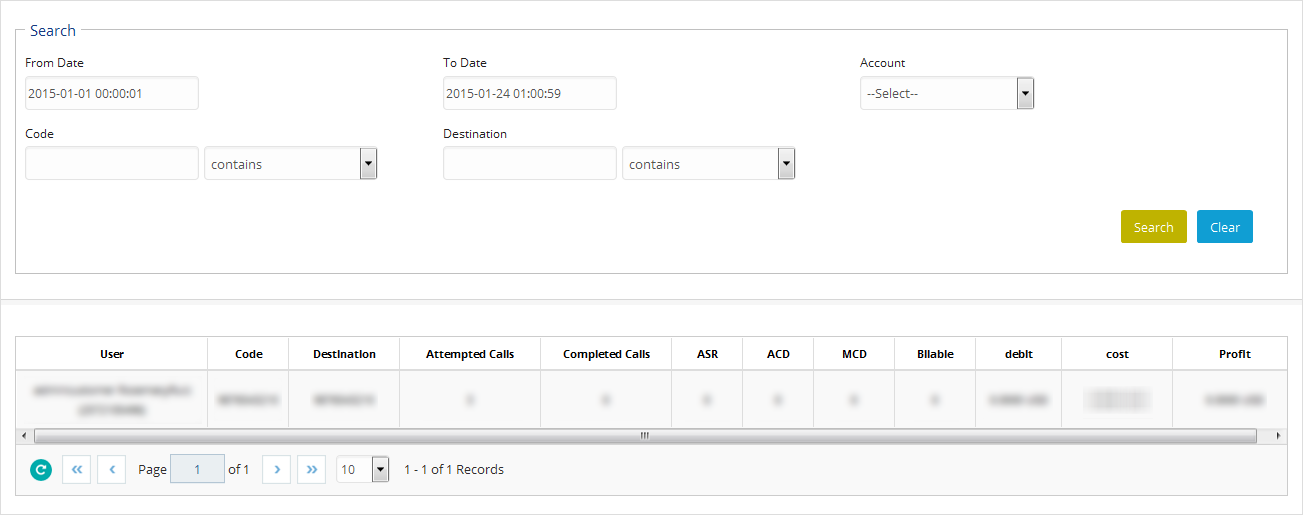1303x515 pixels.
Task: Edit the page number field
Action: (x=197, y=469)
